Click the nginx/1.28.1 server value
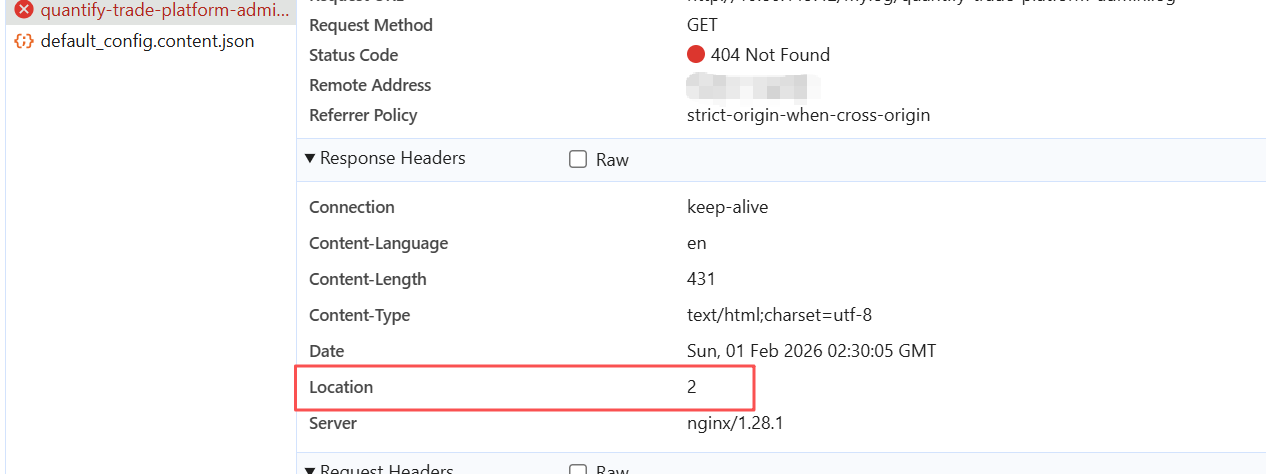The height and width of the screenshot is (474, 1266). 735,423
